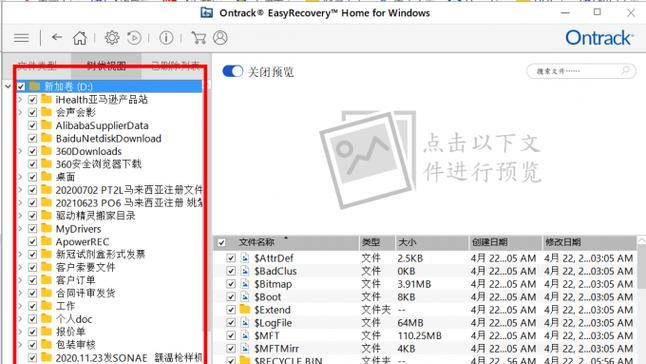Select the 360安全浏览器下载 folder
Image resolution: width=646 pixels, height=364 pixels.
(98, 164)
